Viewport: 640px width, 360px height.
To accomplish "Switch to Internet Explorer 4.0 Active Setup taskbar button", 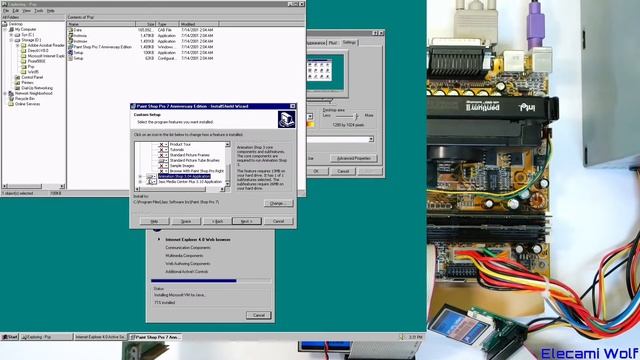I will [x=100, y=337].
